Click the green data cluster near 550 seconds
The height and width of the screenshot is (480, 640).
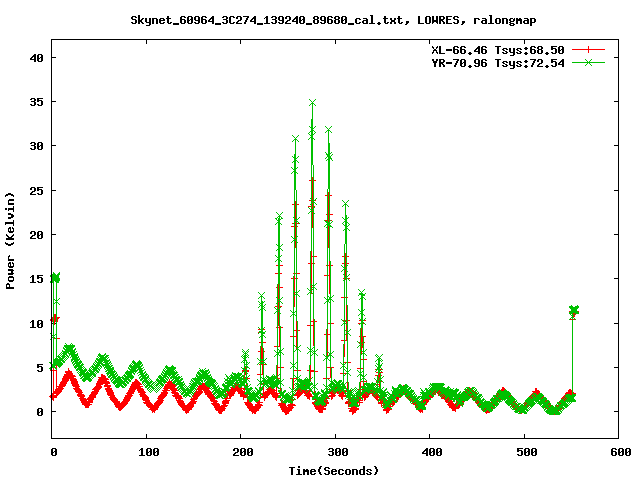(573, 311)
